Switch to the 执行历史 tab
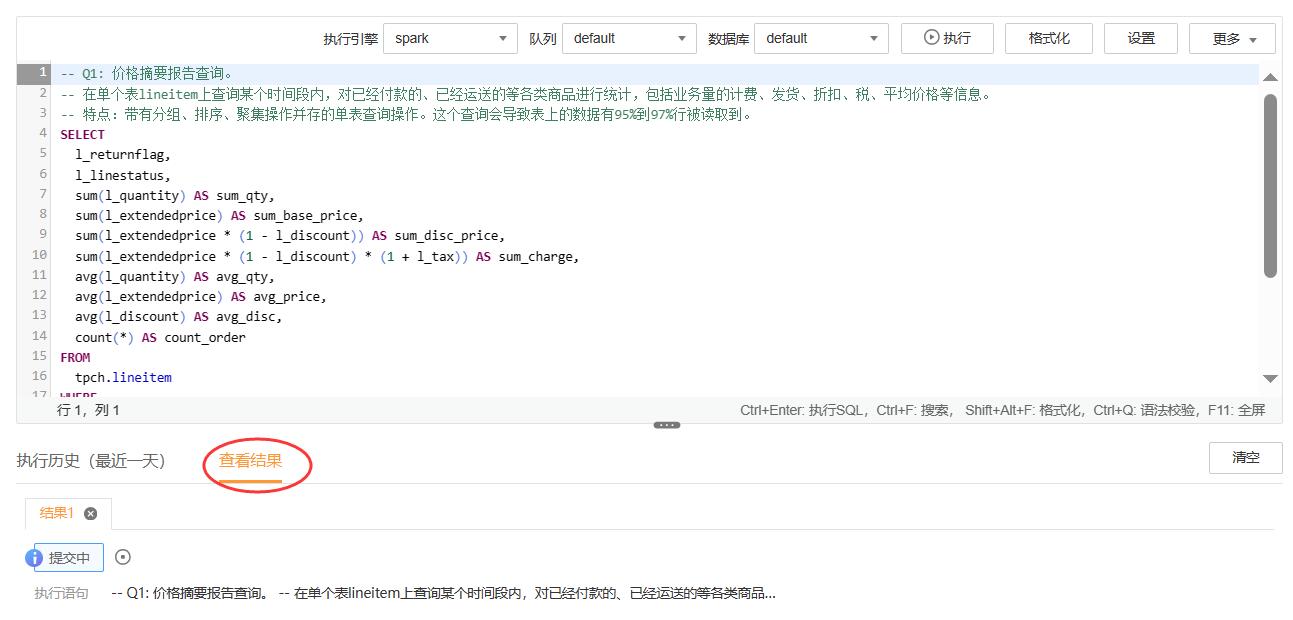Viewport: 1293px width, 620px height. pos(91,461)
